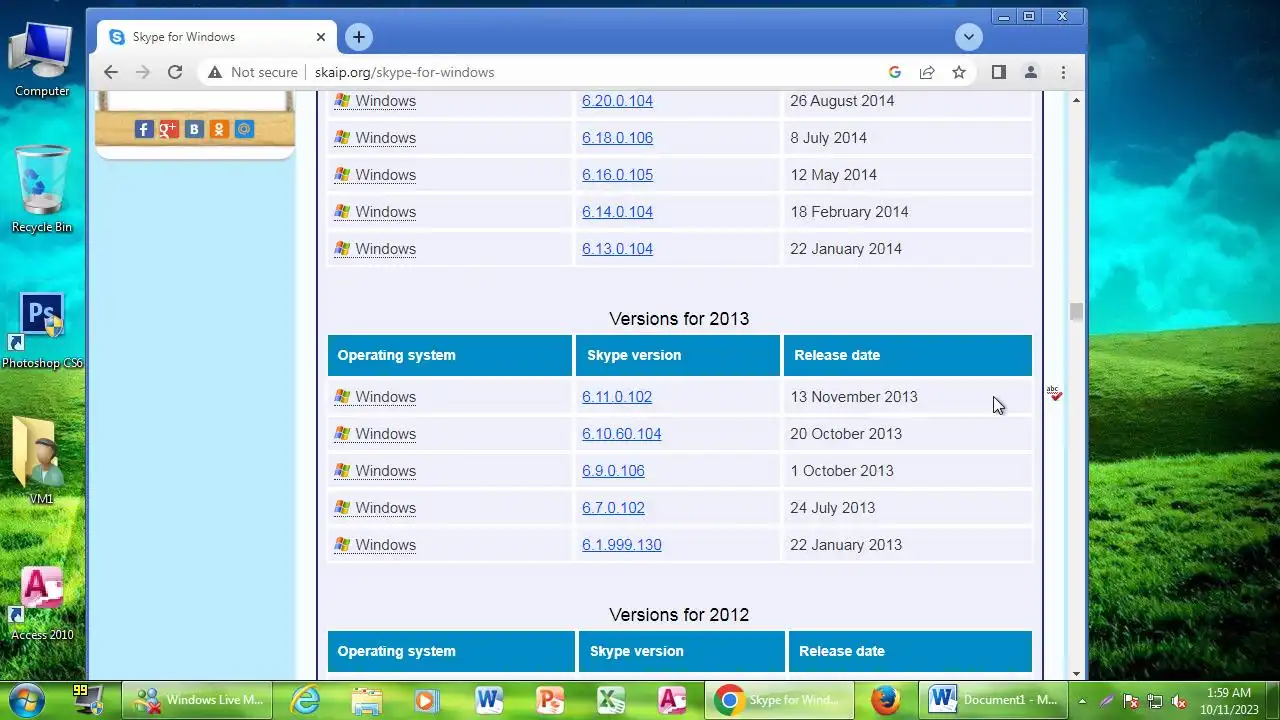Launch Windows Media Player from taskbar
This screenshot has width=1280, height=720.
click(427, 700)
